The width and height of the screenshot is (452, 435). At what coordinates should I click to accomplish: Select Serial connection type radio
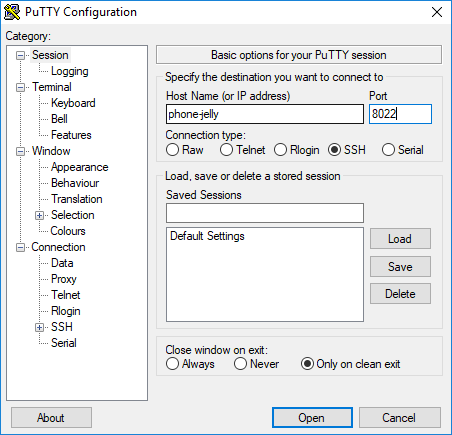[388, 150]
